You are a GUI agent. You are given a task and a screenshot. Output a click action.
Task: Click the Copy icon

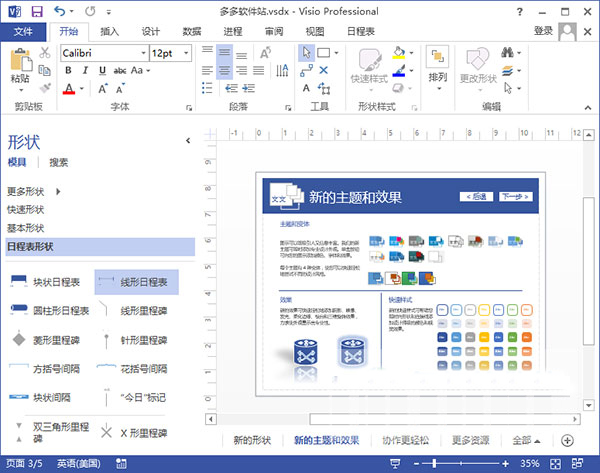pyautogui.click(x=45, y=70)
